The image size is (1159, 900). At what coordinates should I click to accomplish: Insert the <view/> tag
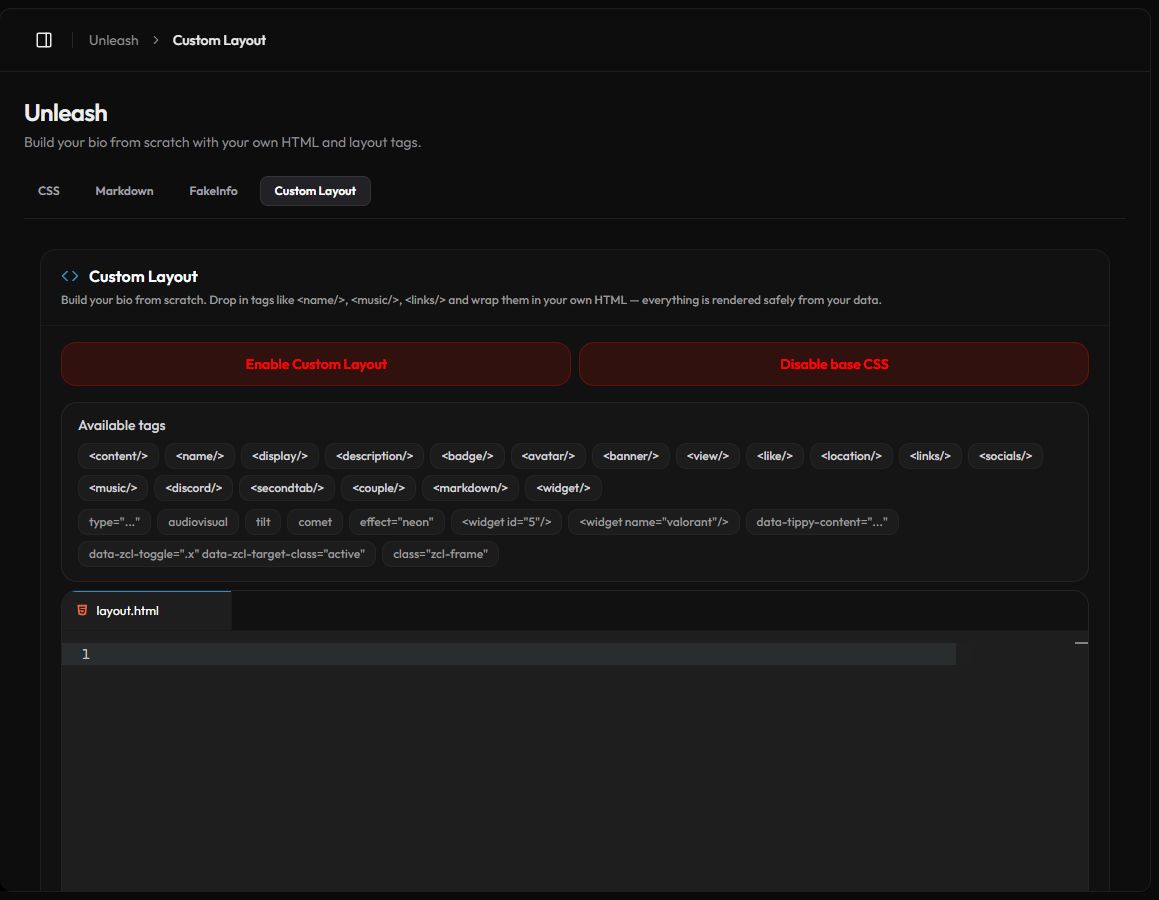pos(707,456)
